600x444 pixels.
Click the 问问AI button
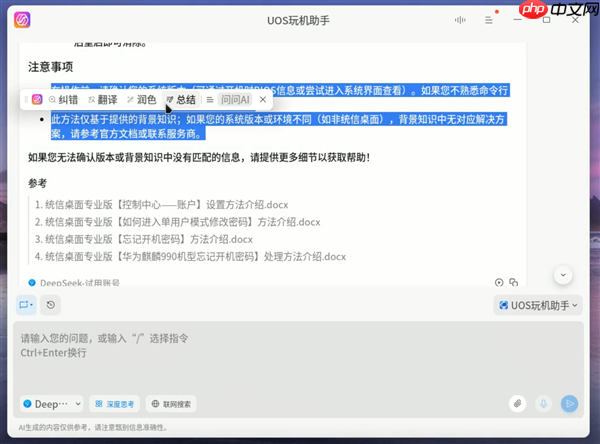click(235, 100)
